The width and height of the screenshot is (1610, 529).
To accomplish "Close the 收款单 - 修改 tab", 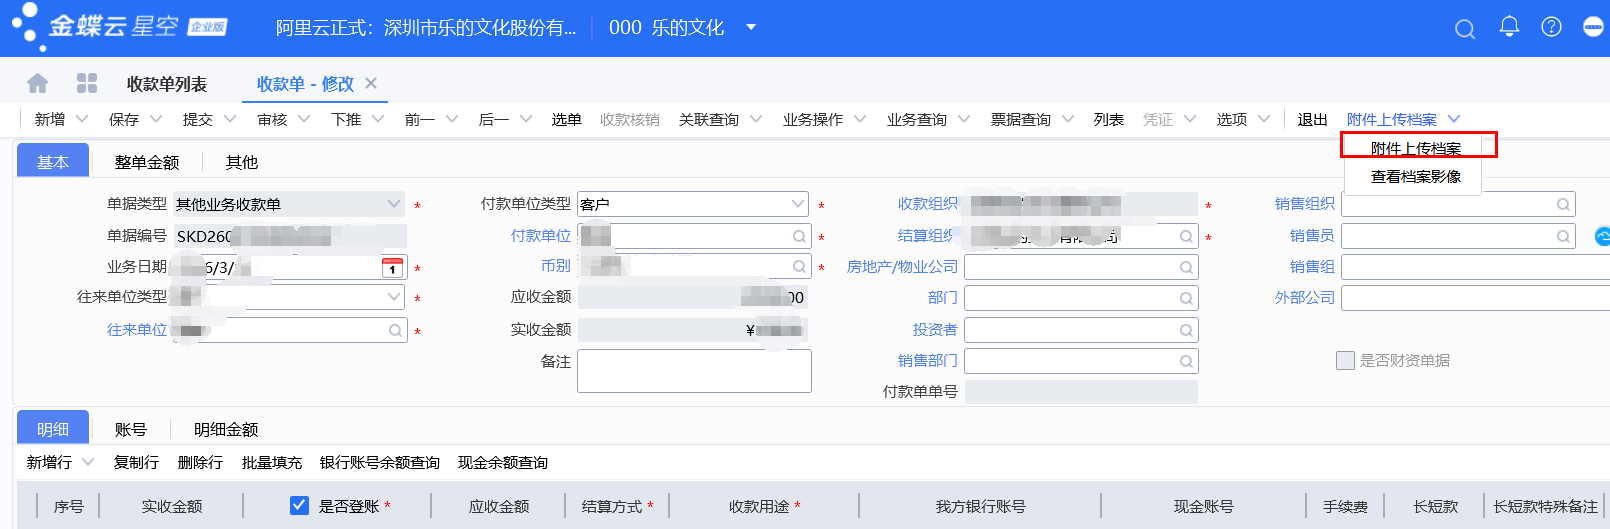I will [371, 83].
